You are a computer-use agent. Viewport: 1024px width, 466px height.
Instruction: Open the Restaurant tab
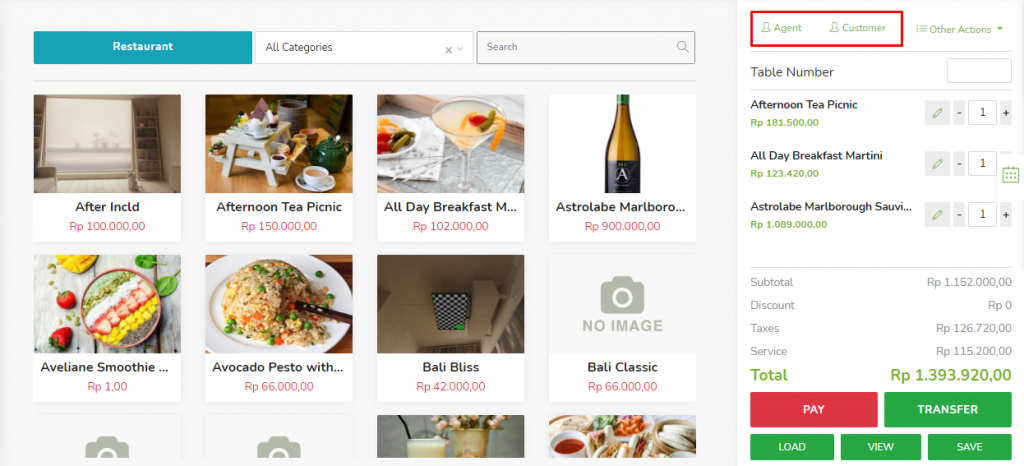143,47
